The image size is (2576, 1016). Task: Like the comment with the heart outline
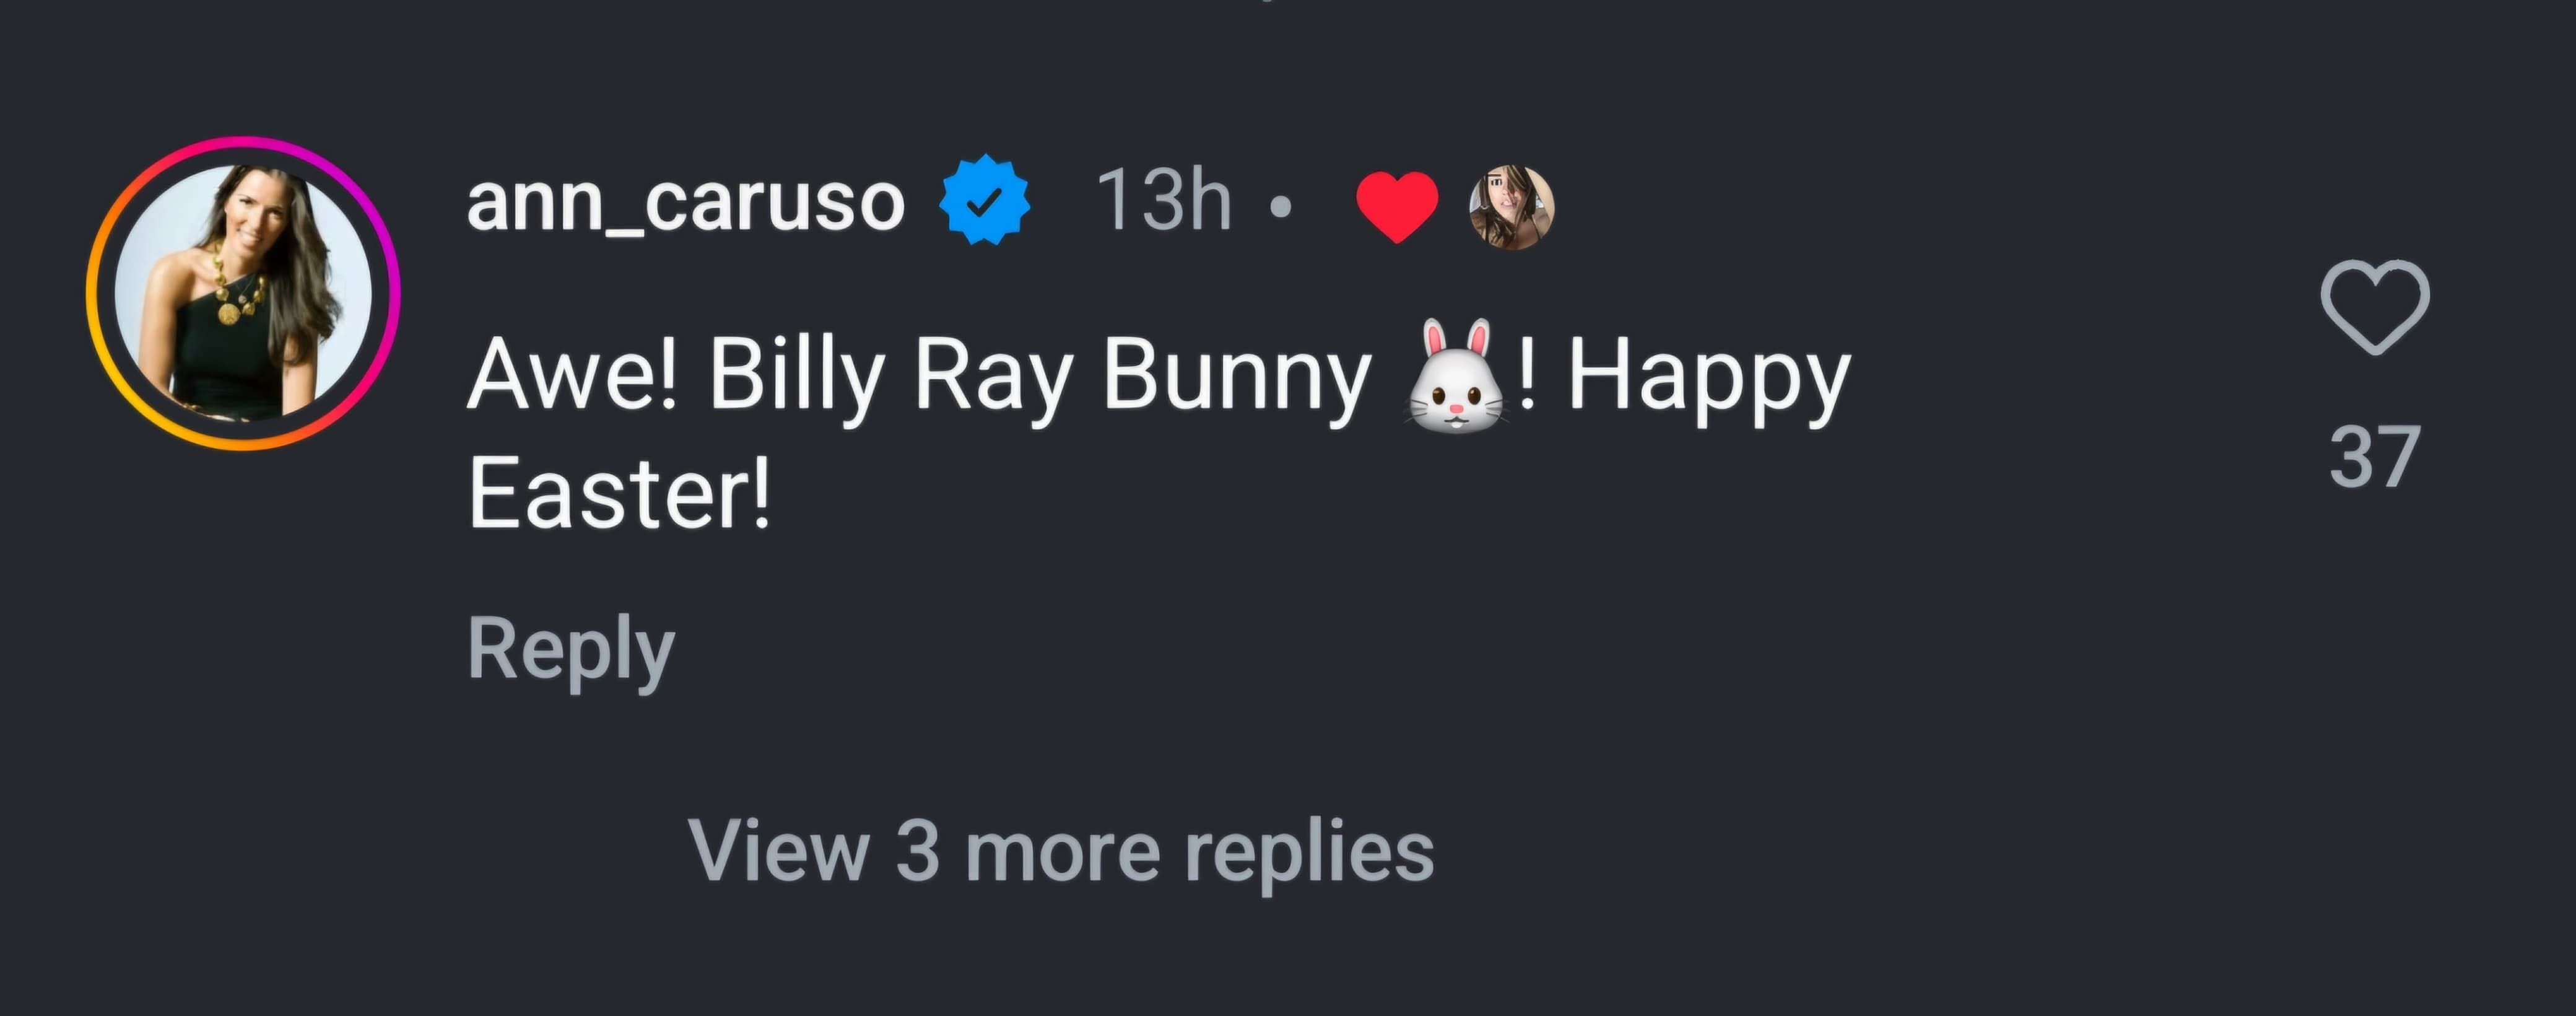tap(2374, 306)
